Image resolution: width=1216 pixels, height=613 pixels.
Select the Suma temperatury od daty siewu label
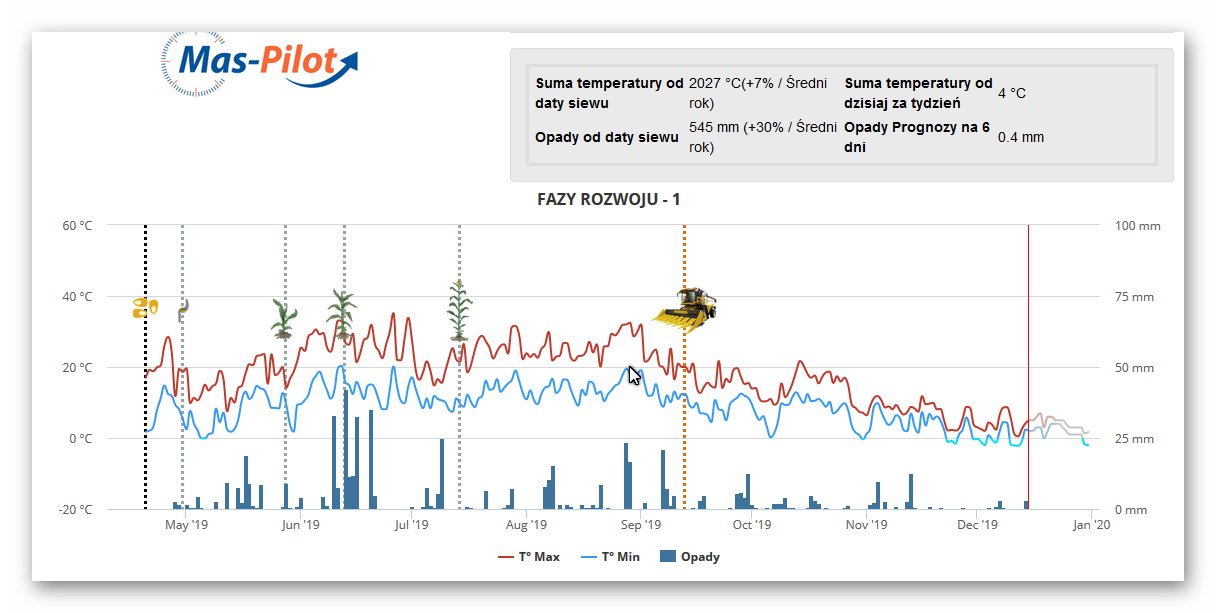(609, 93)
